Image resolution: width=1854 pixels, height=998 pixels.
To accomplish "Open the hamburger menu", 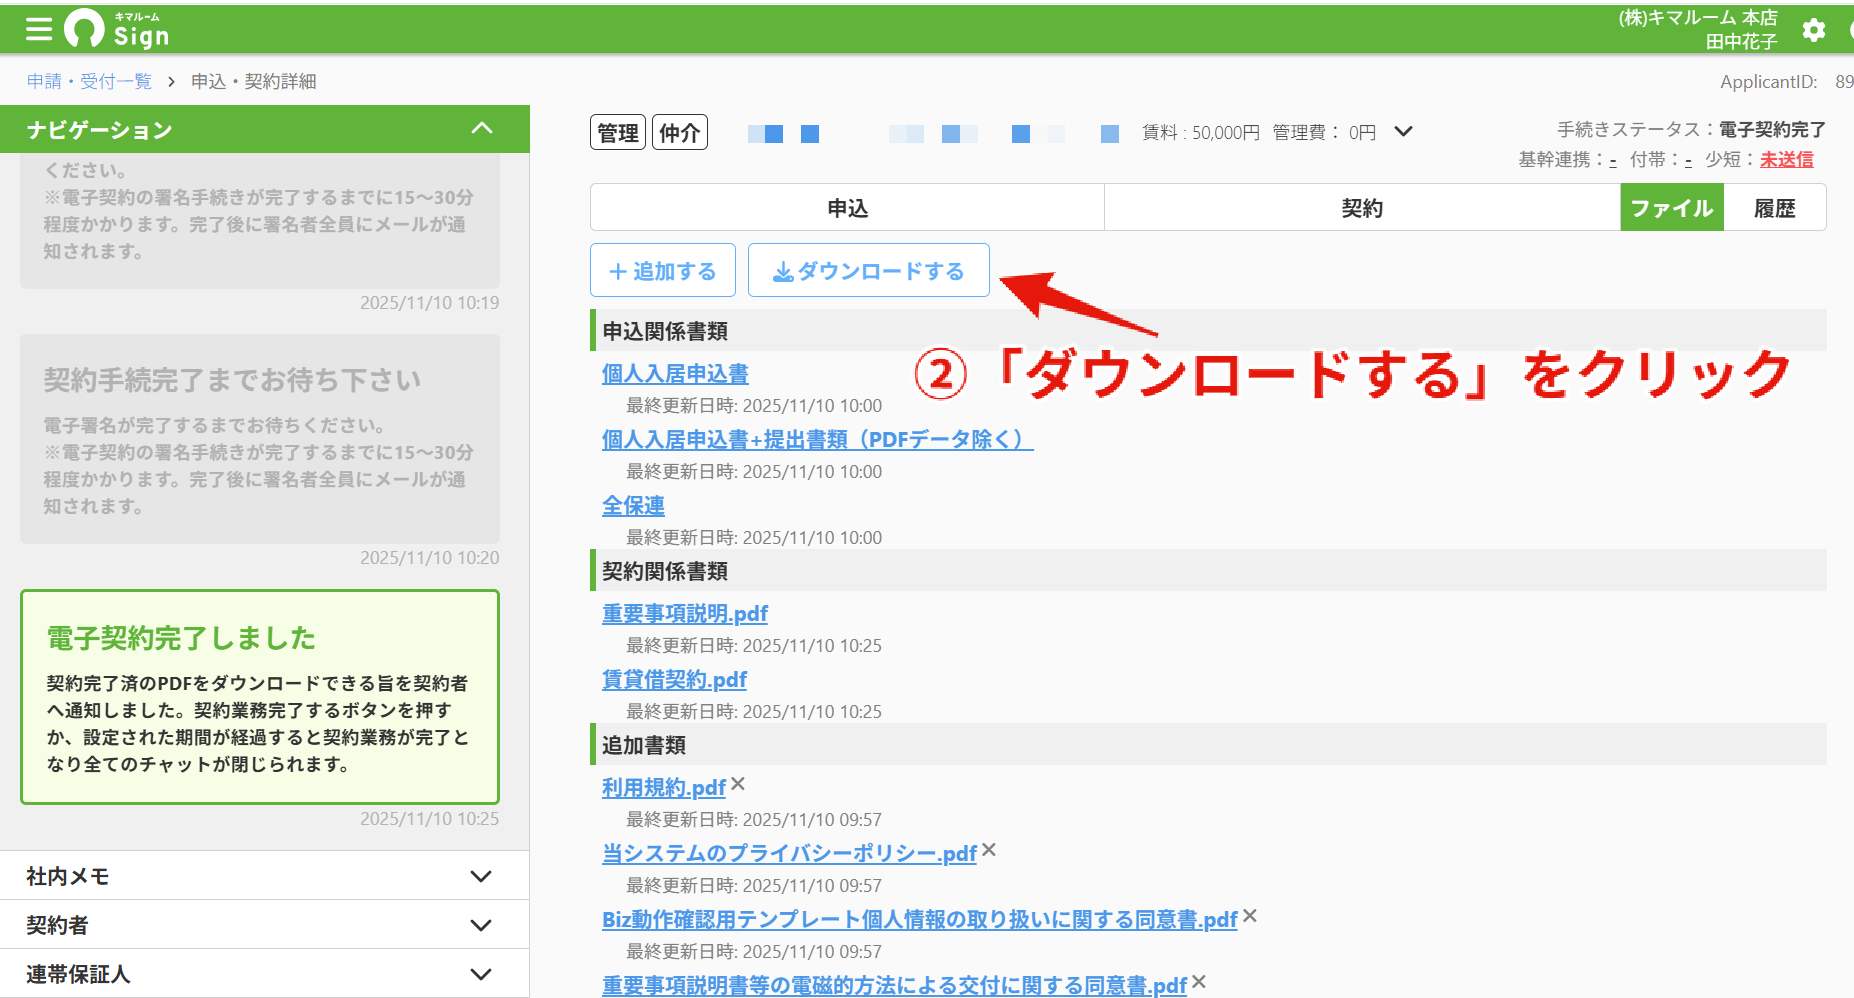I will click(39, 30).
